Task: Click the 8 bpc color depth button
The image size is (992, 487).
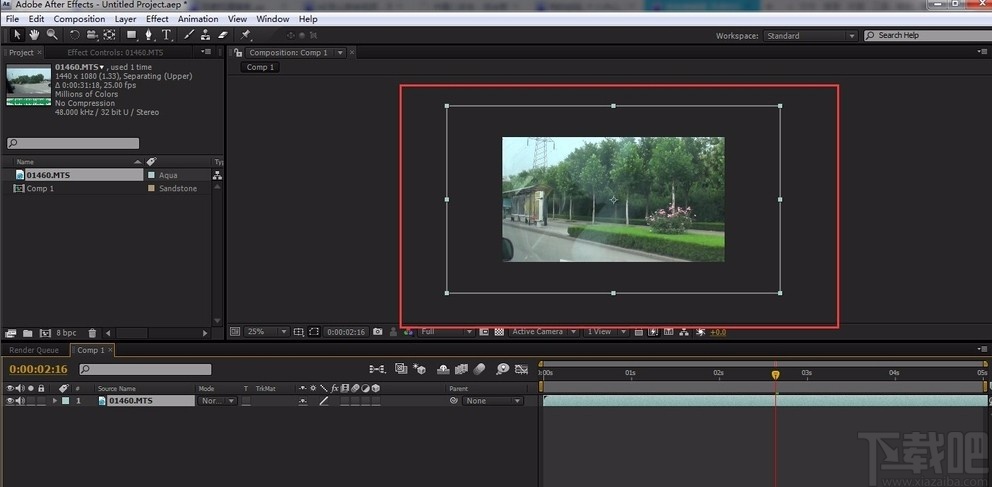Action: [x=66, y=333]
